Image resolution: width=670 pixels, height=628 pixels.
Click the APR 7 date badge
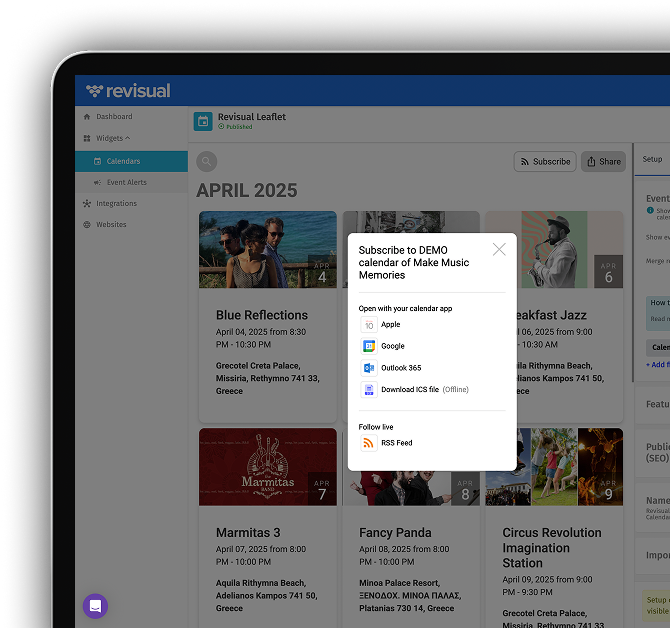pyautogui.click(x=322, y=489)
